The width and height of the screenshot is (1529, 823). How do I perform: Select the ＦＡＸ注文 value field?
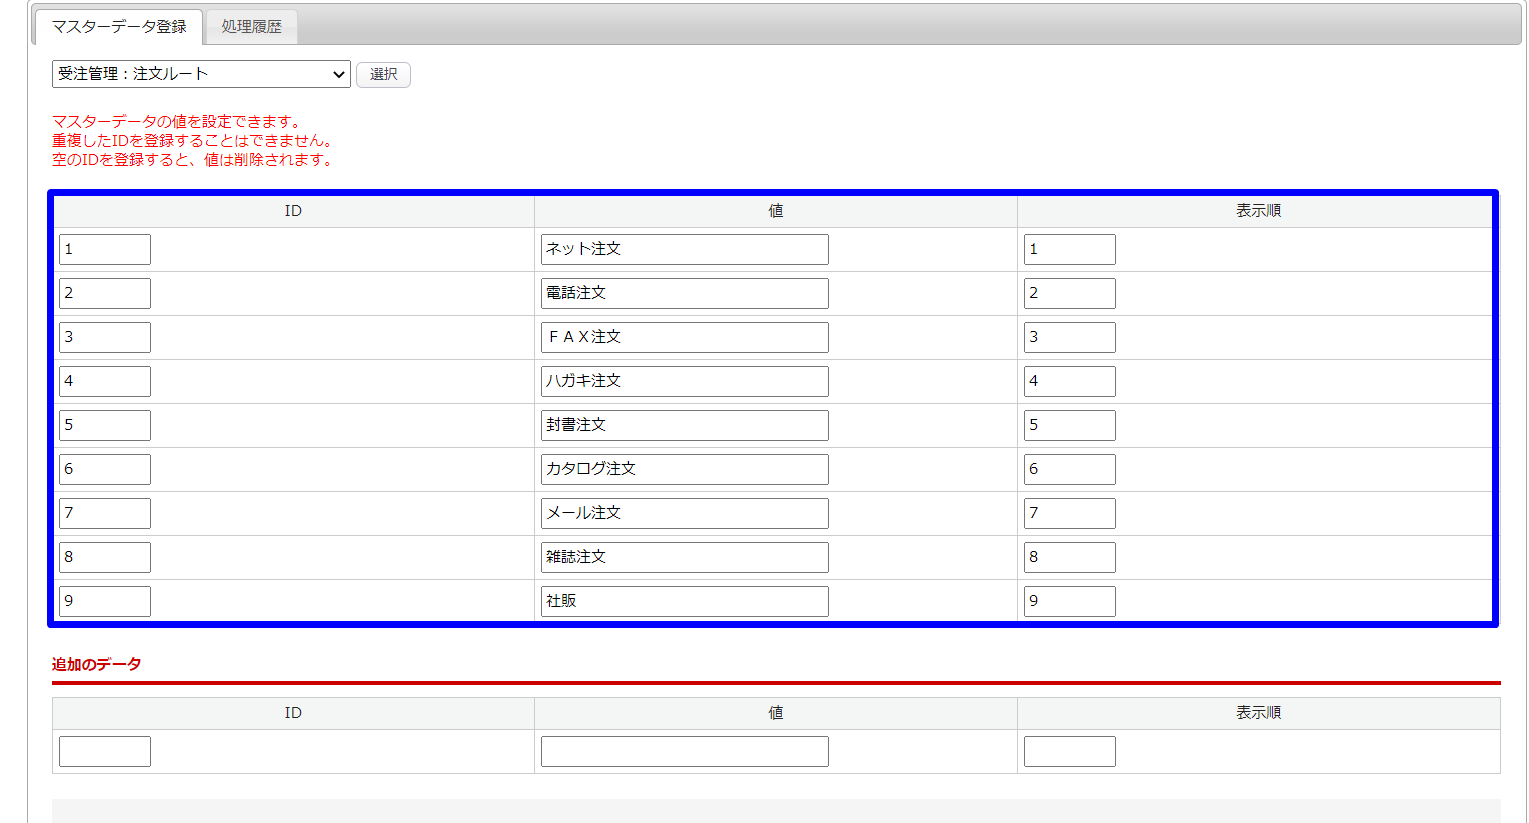point(684,338)
